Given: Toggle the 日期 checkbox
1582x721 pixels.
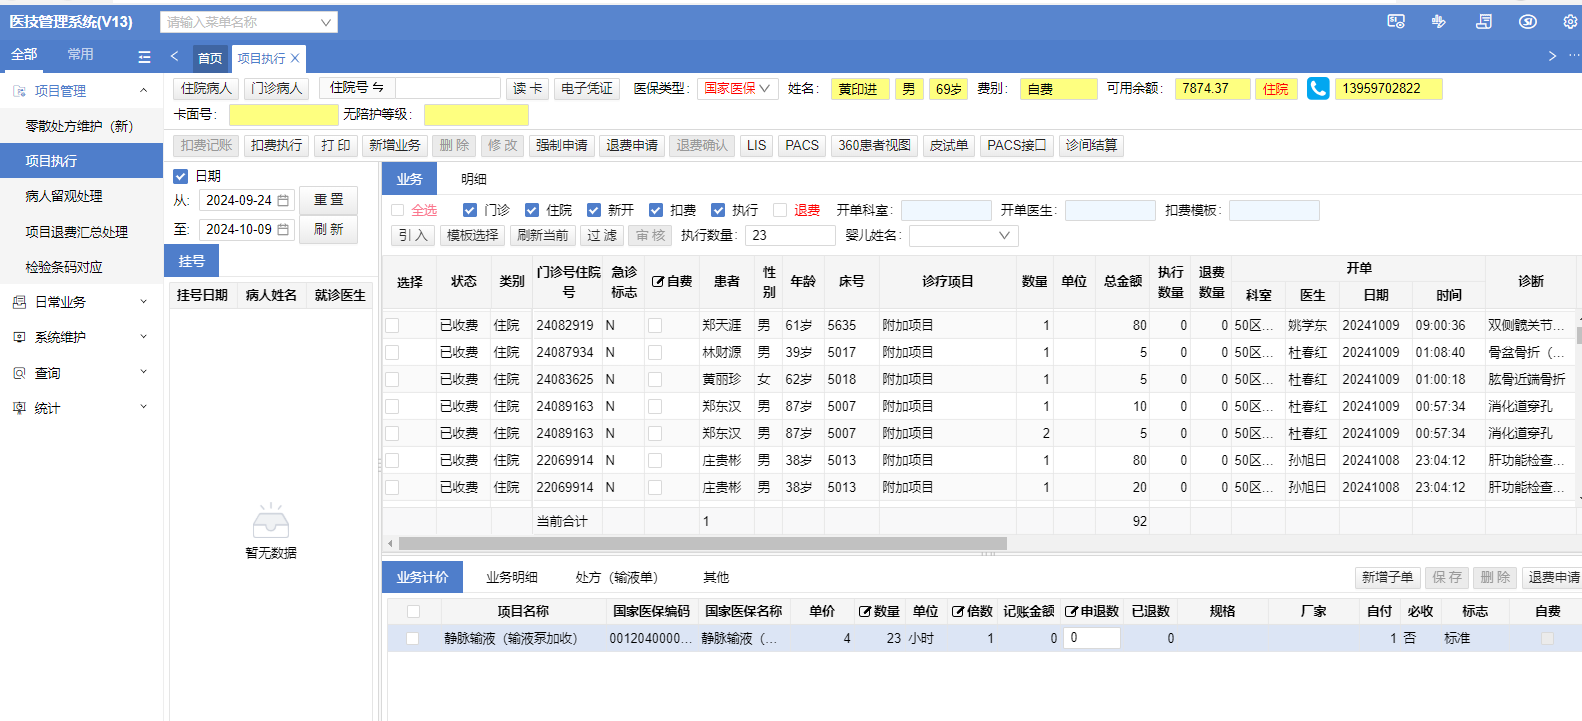Looking at the screenshot, I should click(x=181, y=176).
